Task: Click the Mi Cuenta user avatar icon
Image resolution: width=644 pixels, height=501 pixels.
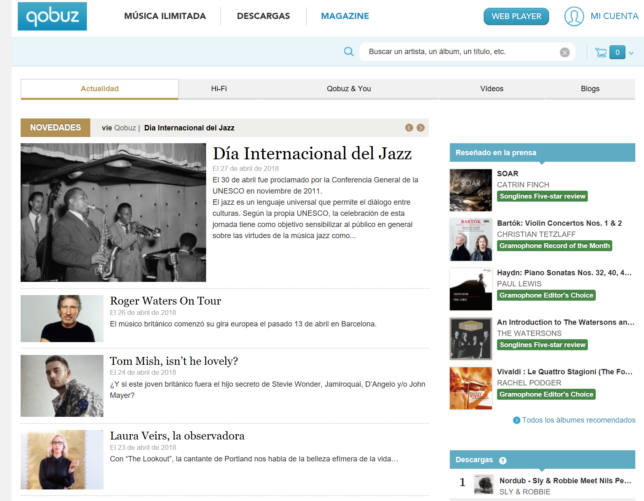Action: pyautogui.click(x=574, y=16)
